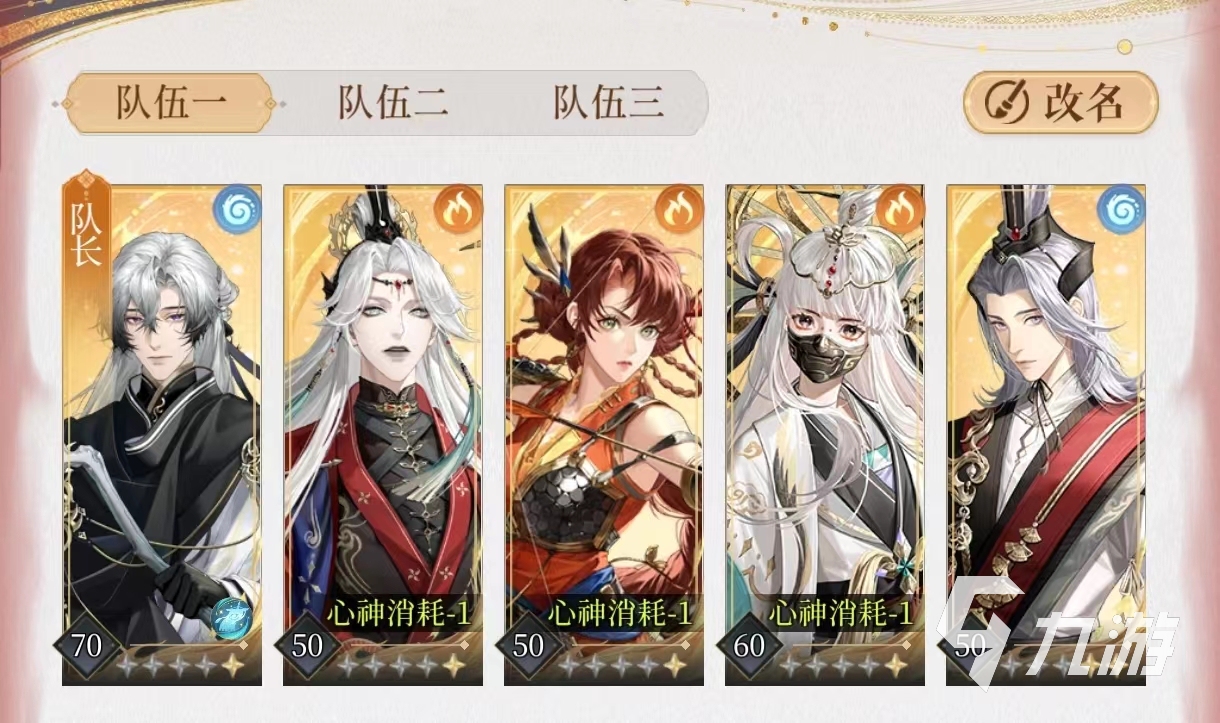This screenshot has height=723, width=1220.
Task: Click the water element icon on leader card
Action: 239,208
